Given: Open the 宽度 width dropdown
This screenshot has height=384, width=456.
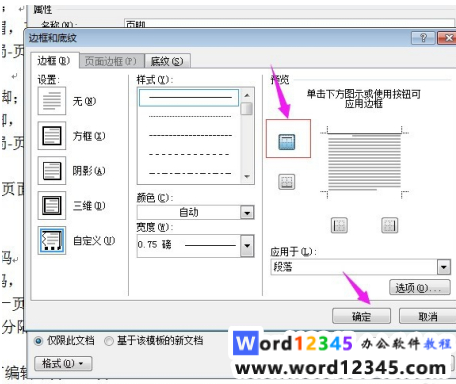Looking at the screenshot, I should pos(247,246).
